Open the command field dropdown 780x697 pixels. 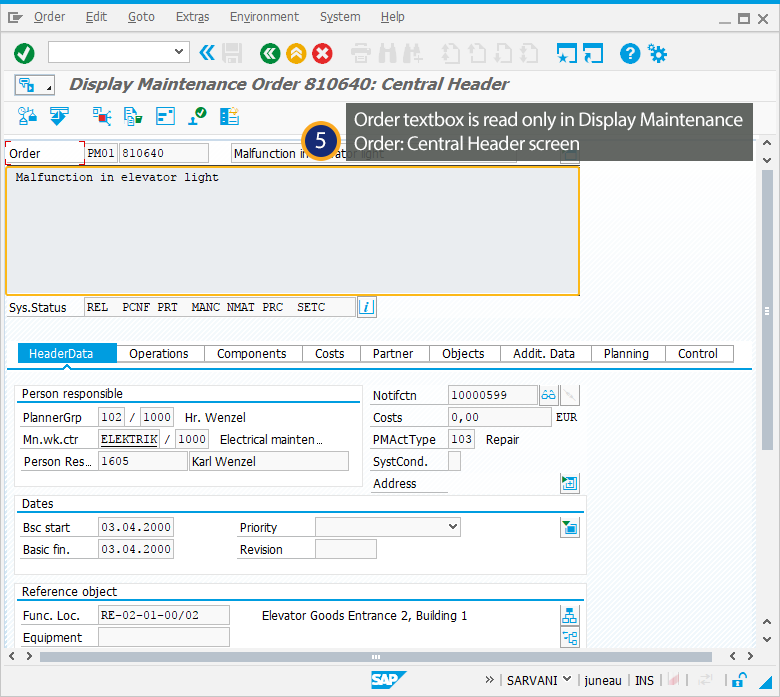(x=179, y=52)
